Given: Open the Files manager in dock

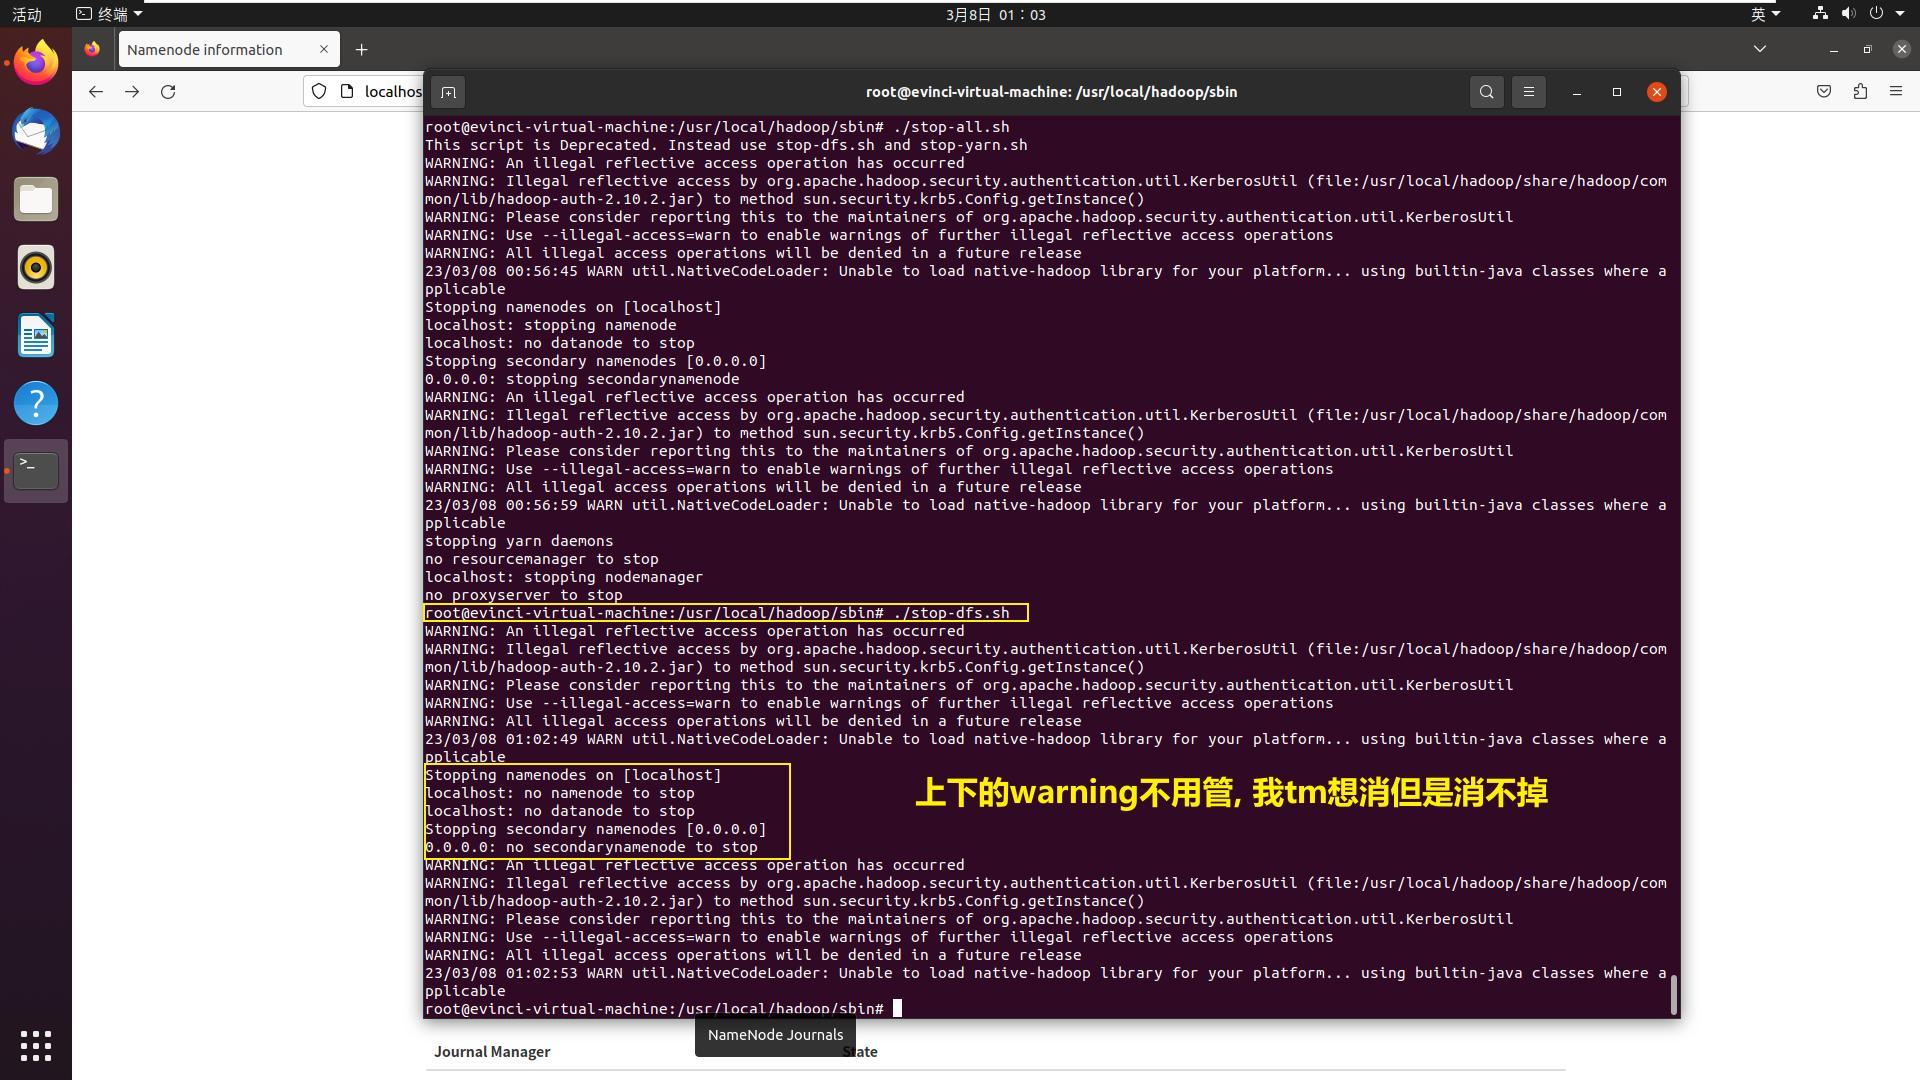Looking at the screenshot, I should coord(36,199).
